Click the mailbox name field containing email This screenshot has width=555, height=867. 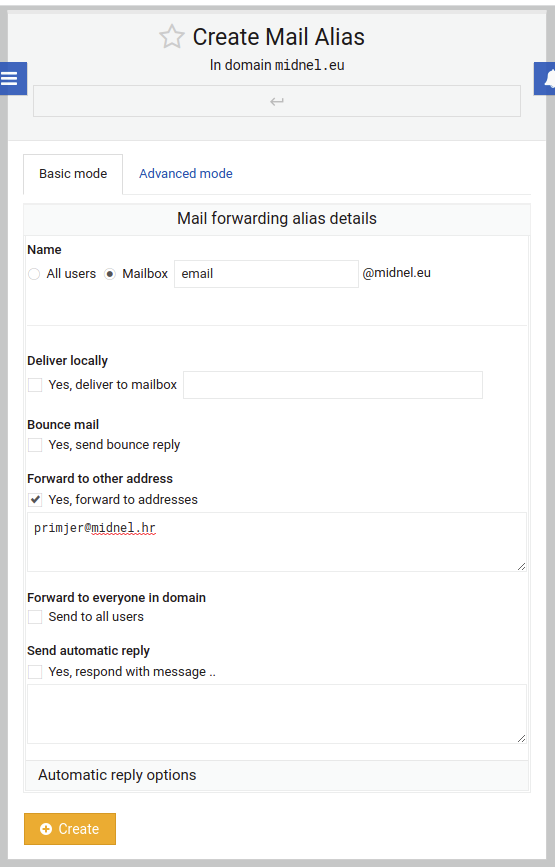(266, 274)
